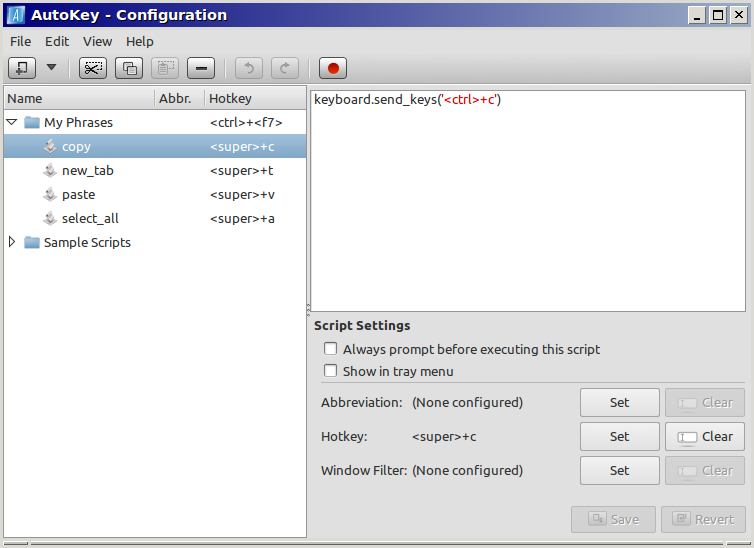Select the My Phrases folder
The height and width of the screenshot is (548, 754).
point(155,122)
